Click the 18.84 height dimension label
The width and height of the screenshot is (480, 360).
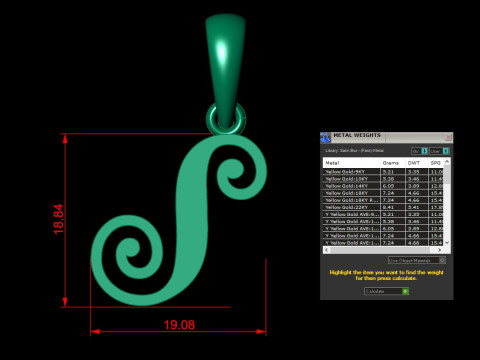58,219
